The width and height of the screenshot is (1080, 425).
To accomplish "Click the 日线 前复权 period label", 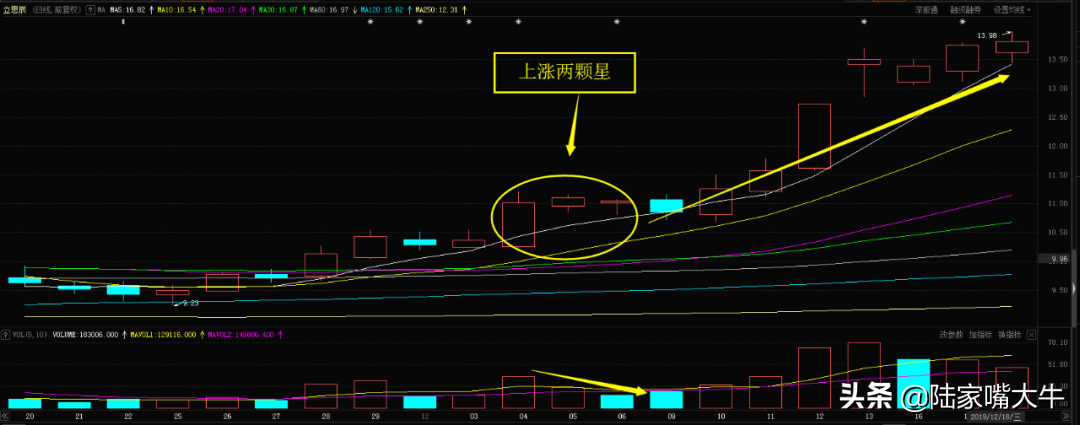I will coord(56,10).
